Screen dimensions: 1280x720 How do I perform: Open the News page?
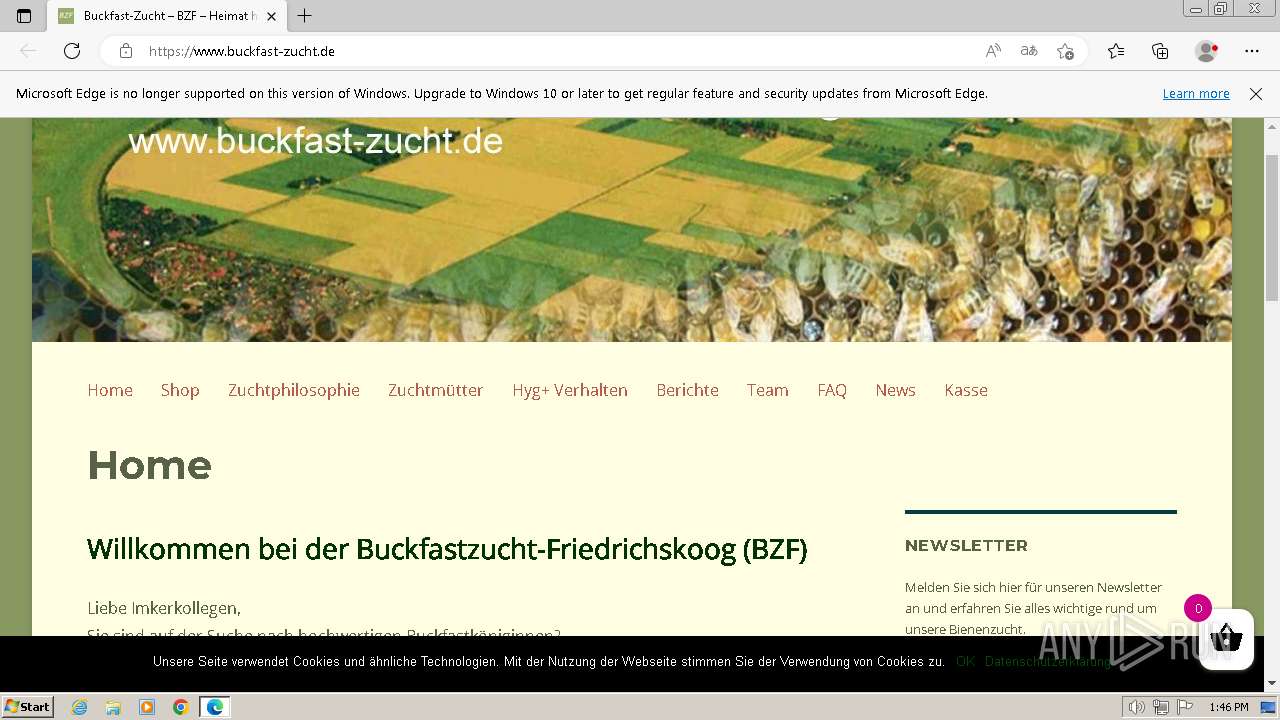pos(895,390)
